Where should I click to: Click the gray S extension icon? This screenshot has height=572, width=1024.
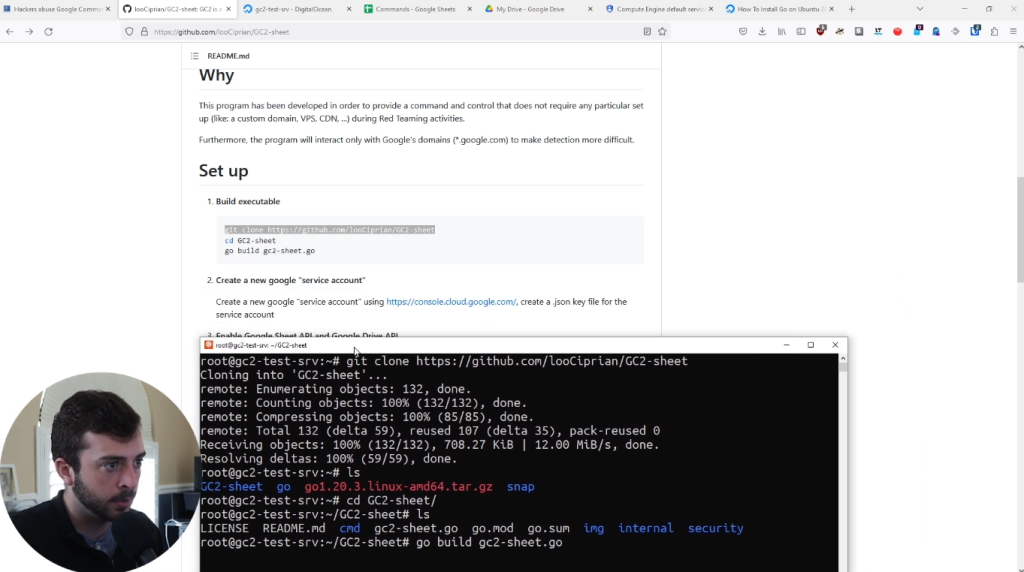click(x=859, y=31)
